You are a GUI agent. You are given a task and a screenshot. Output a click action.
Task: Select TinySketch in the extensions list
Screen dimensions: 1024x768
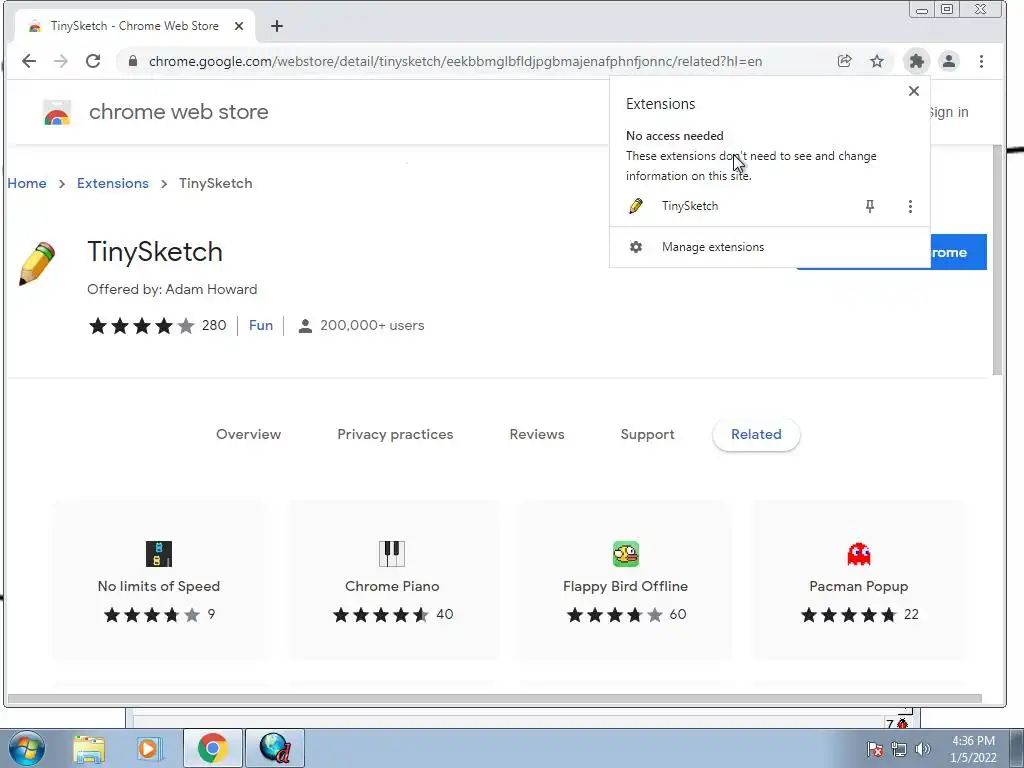(x=690, y=206)
